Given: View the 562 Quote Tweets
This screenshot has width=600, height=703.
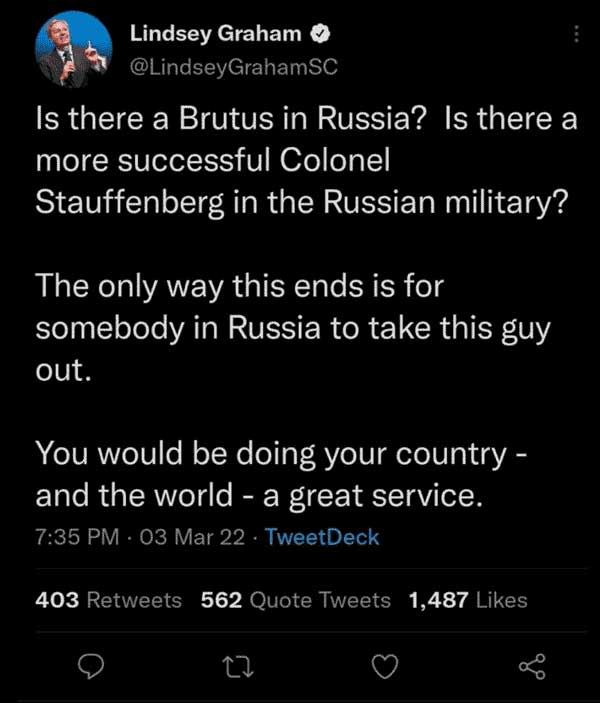Looking at the screenshot, I should 295,600.
